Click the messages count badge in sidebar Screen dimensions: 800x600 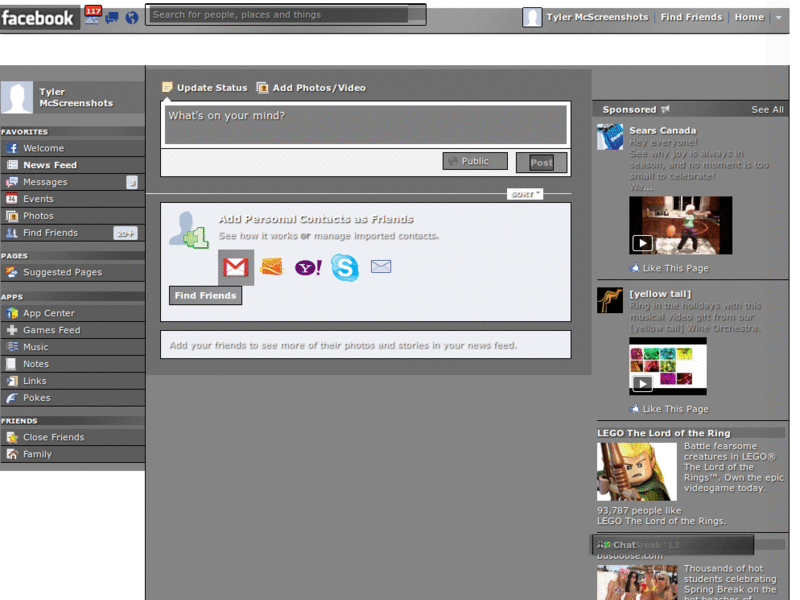(132, 182)
